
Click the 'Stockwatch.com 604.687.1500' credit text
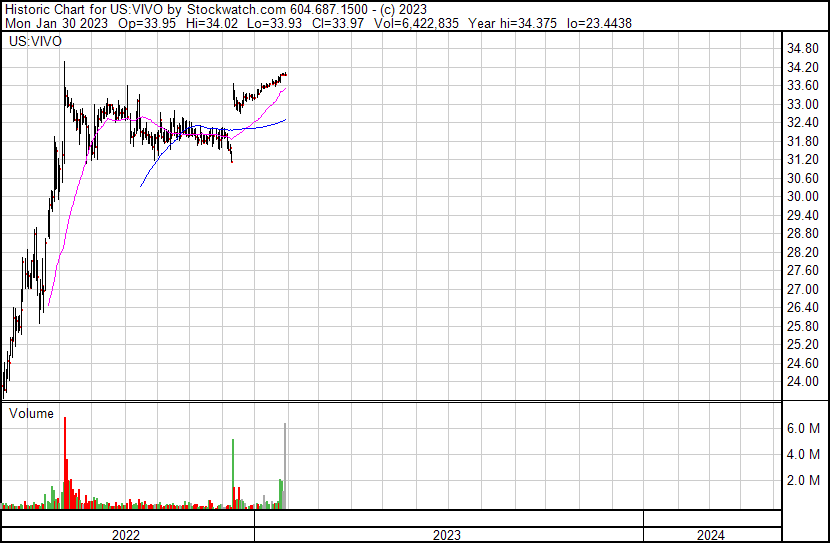(x=277, y=9)
